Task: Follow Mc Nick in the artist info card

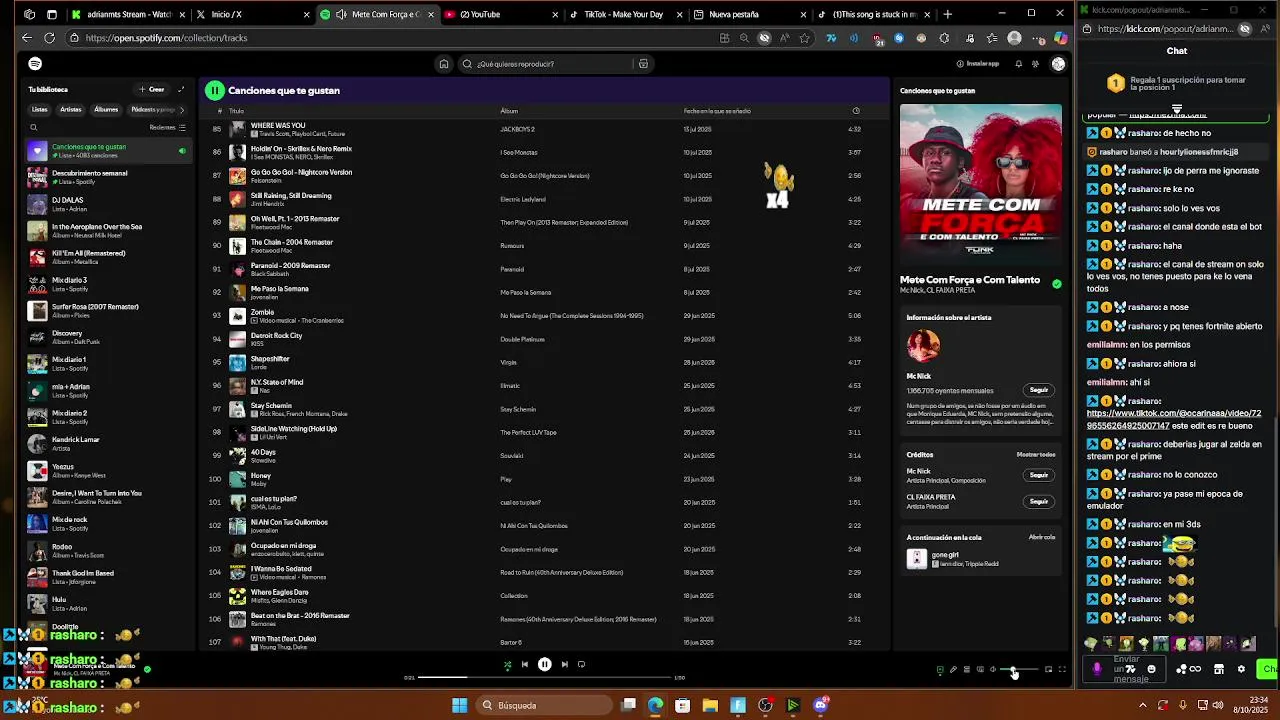Action: [1039, 390]
